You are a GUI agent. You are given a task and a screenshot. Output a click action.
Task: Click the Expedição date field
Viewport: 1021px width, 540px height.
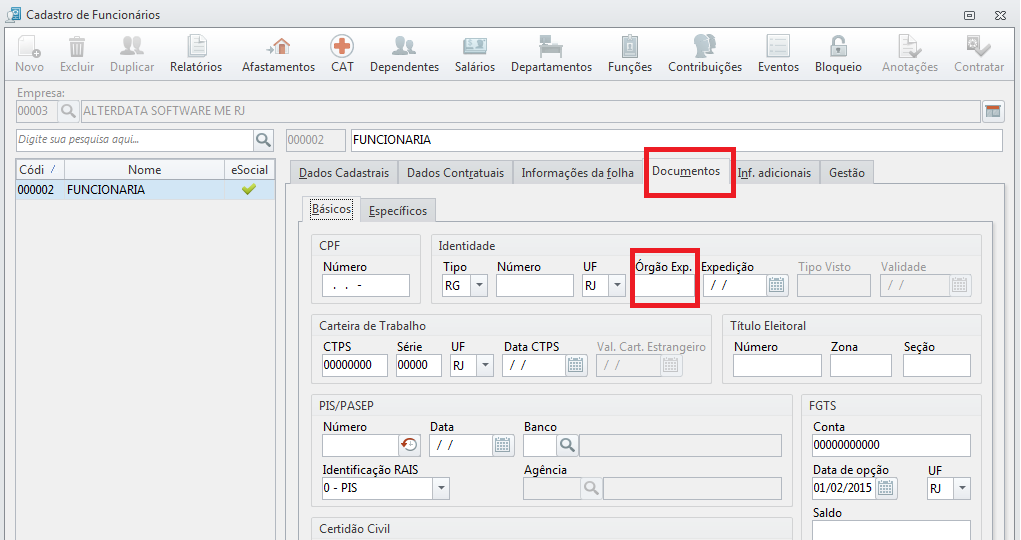click(734, 285)
